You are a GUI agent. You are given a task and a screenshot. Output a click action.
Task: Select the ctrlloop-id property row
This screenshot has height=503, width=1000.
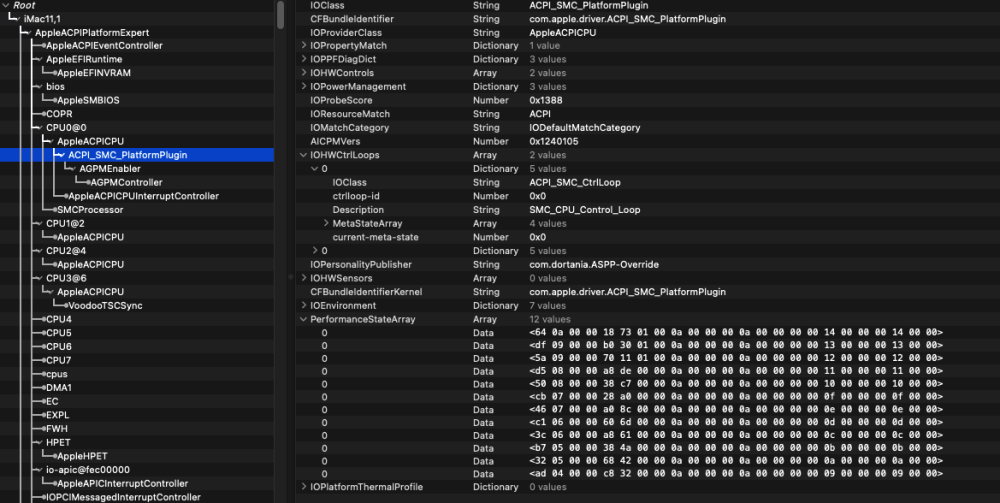click(x=648, y=196)
